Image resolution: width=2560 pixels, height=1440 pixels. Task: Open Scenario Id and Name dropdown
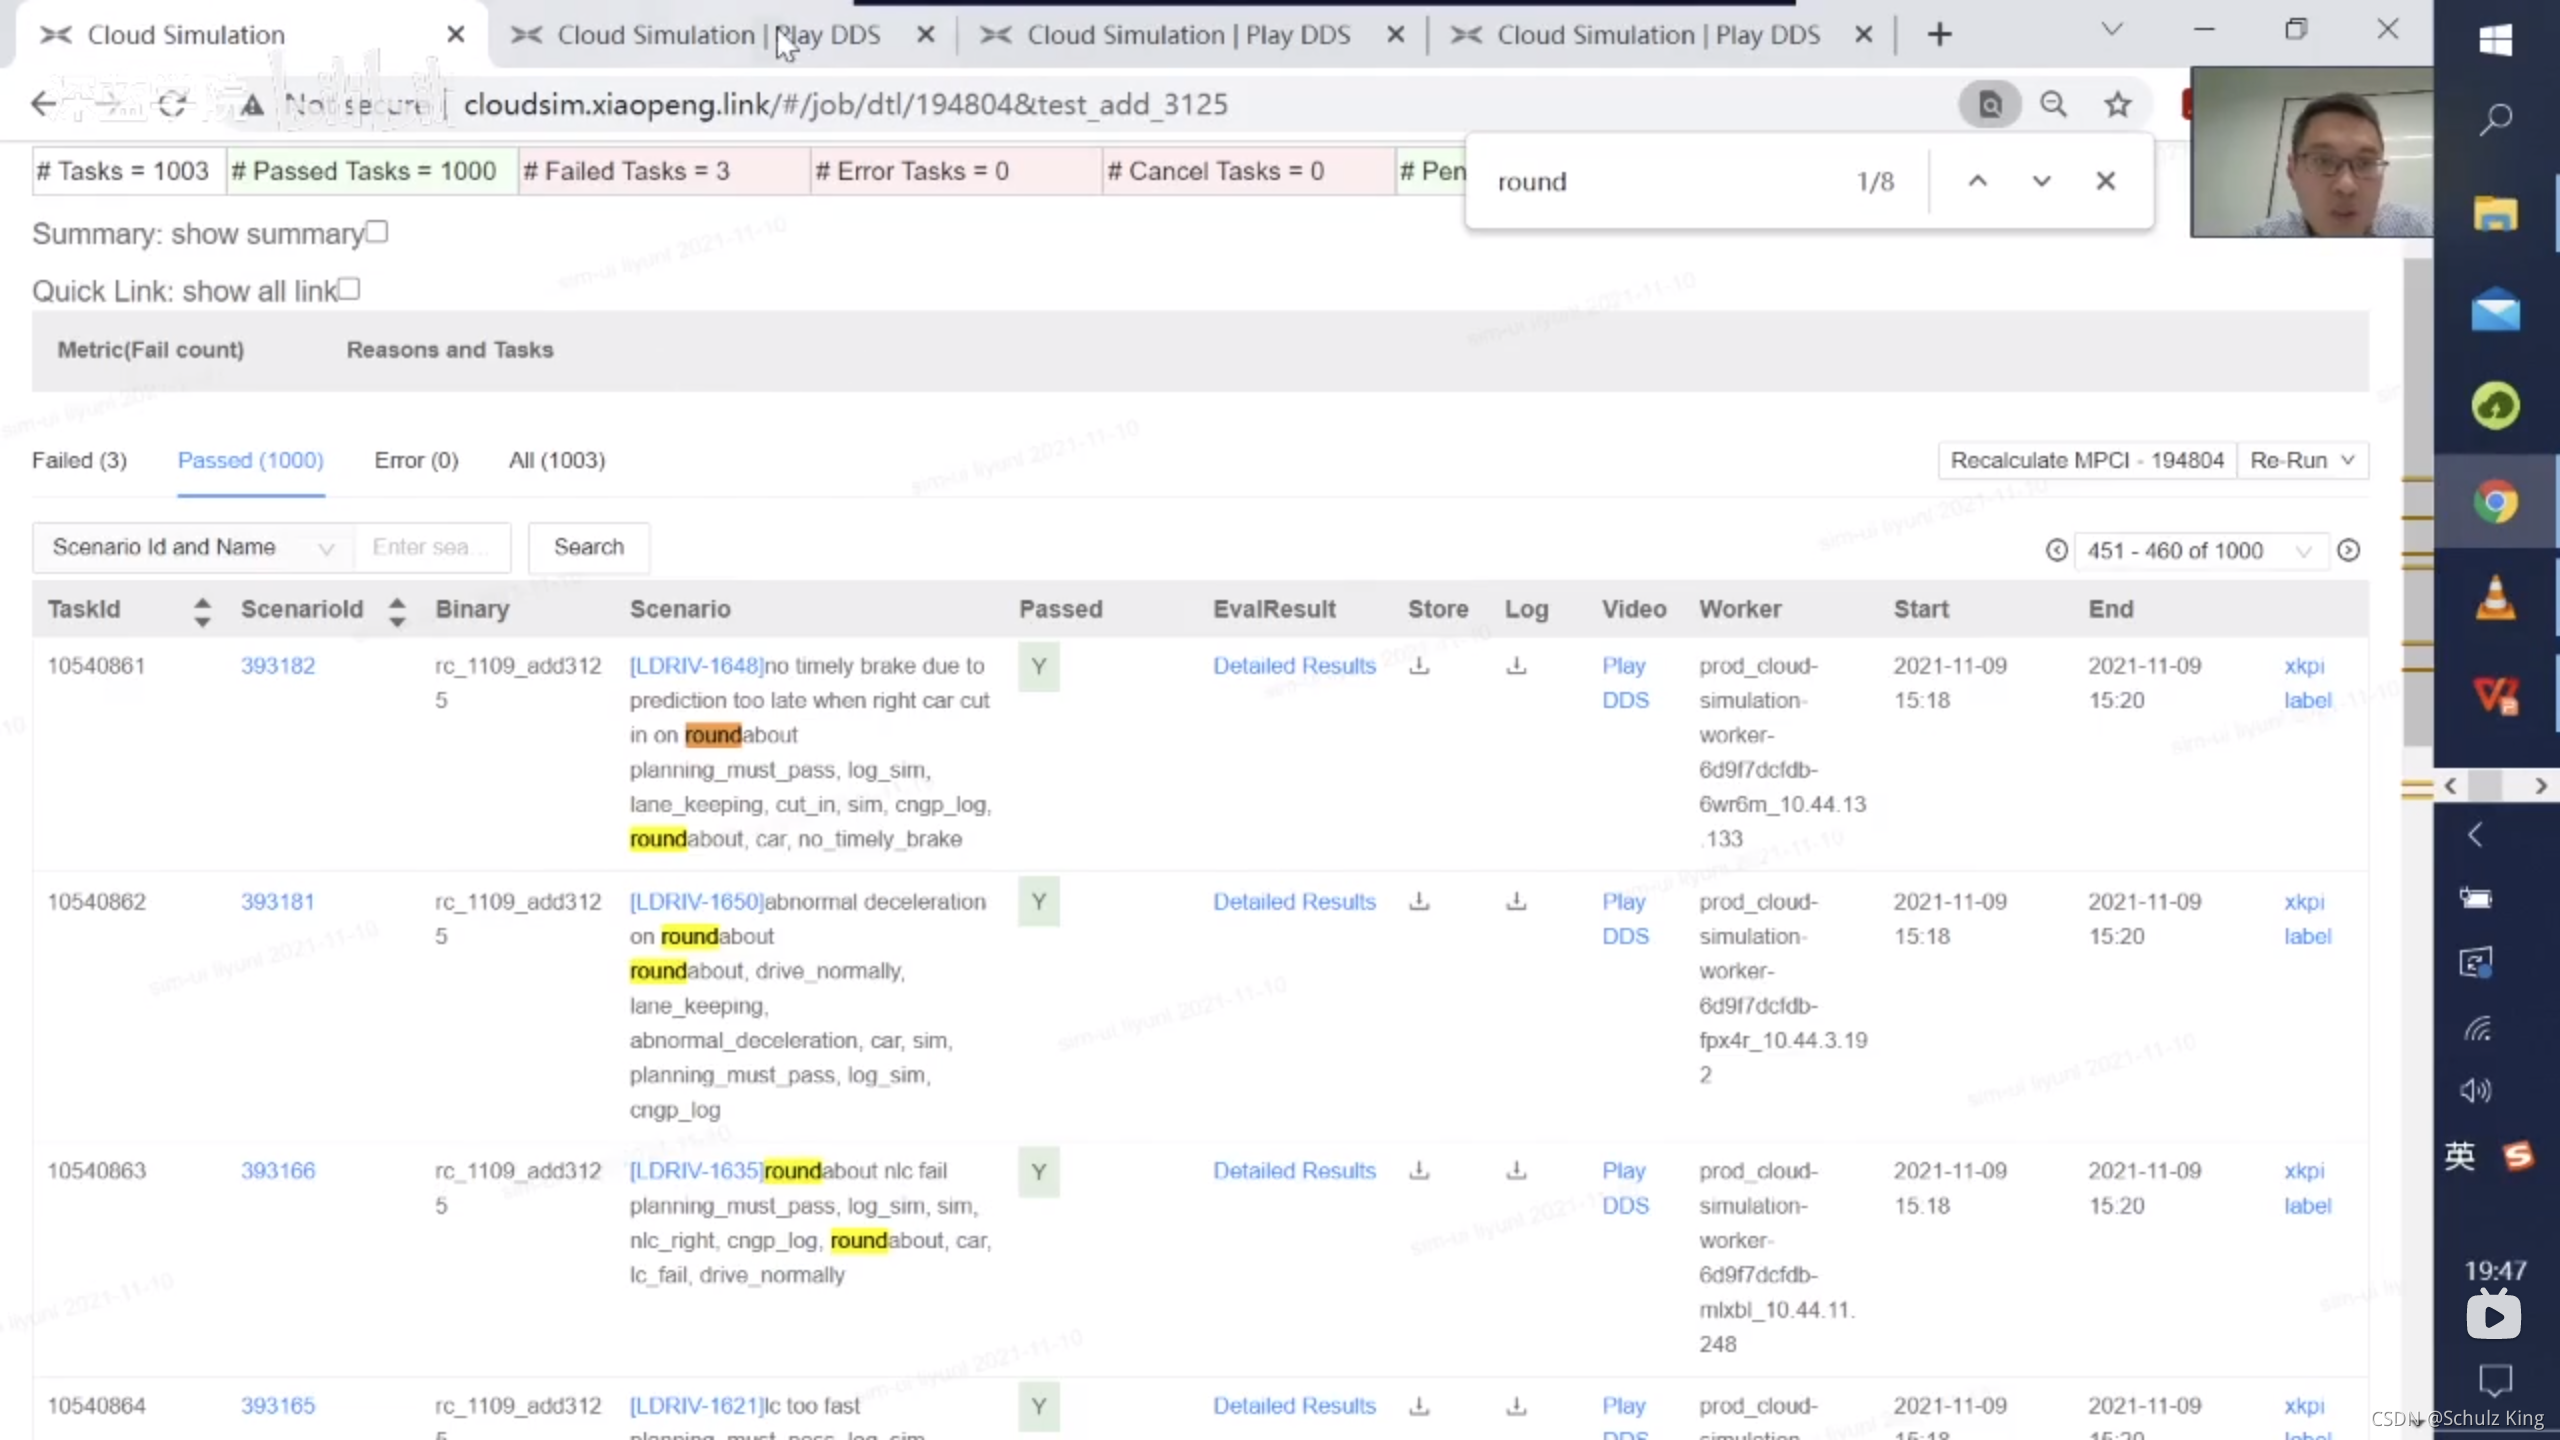click(x=192, y=547)
